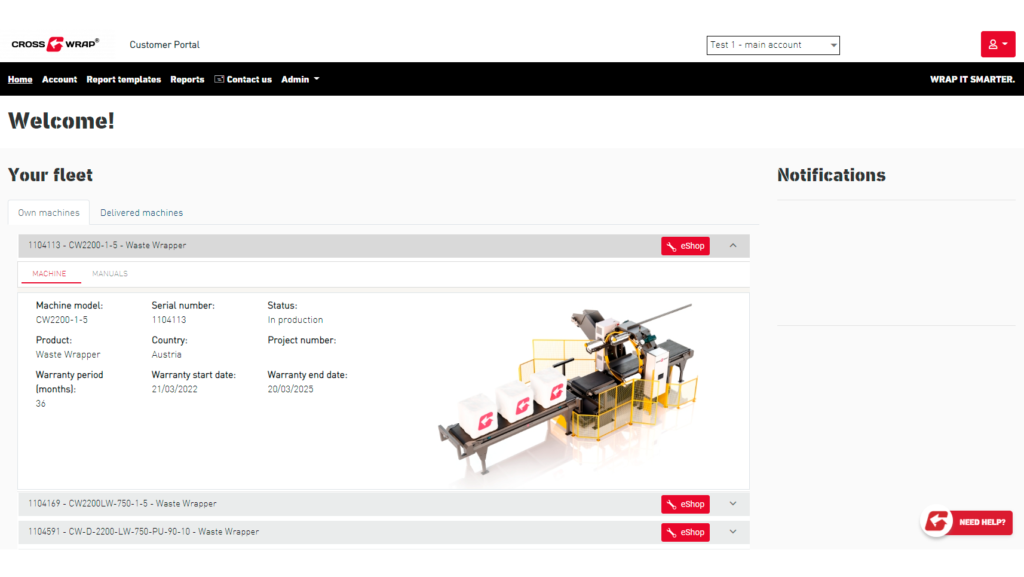Open the Reports menu item
The width and height of the screenshot is (1024, 577).
(187, 80)
